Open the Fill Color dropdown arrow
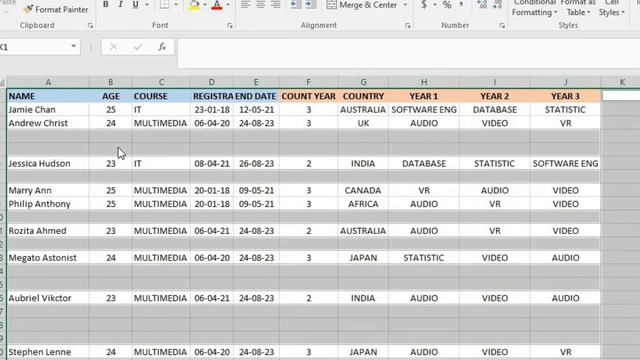 [x=205, y=5]
